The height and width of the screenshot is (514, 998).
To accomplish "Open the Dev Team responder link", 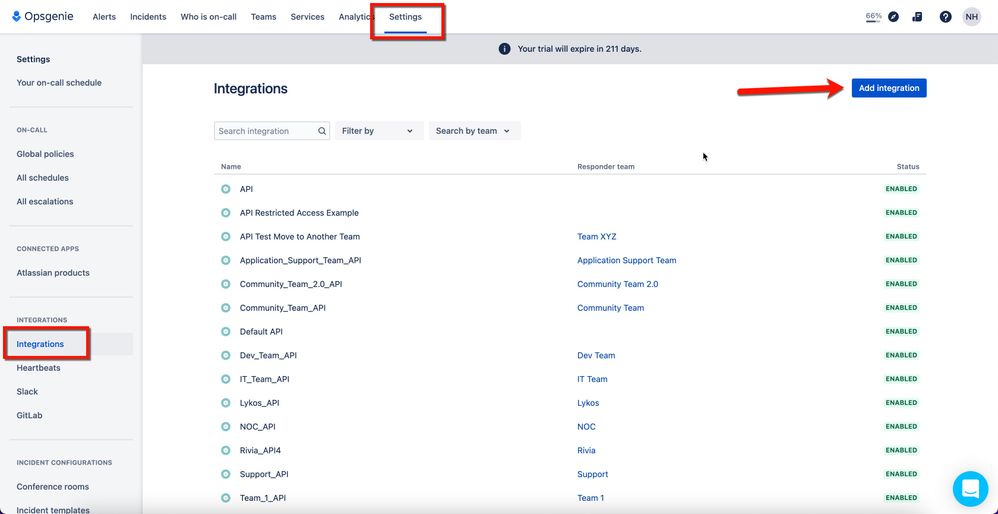I will 596,355.
